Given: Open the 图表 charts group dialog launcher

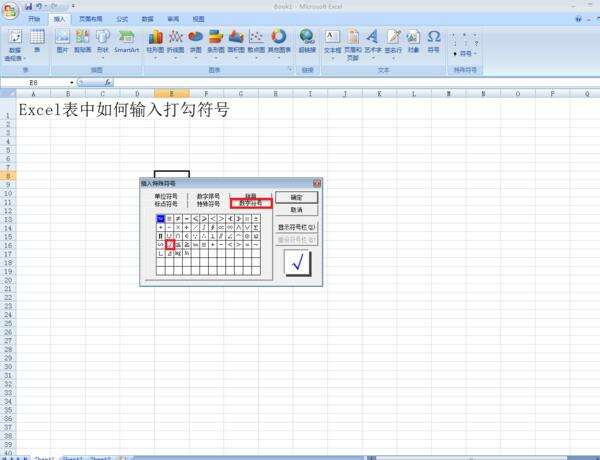Looking at the screenshot, I should tap(290, 69).
